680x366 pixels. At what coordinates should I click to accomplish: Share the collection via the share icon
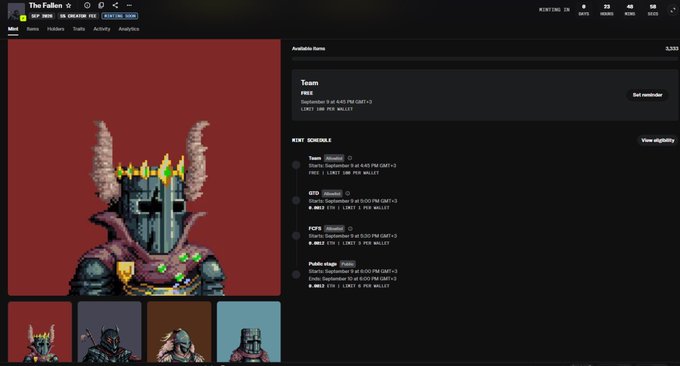pos(115,5)
